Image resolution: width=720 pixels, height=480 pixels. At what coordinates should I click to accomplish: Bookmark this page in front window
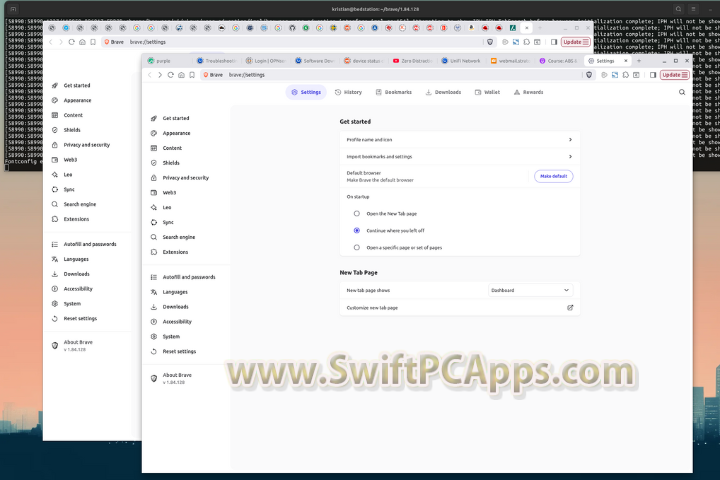click(192, 75)
